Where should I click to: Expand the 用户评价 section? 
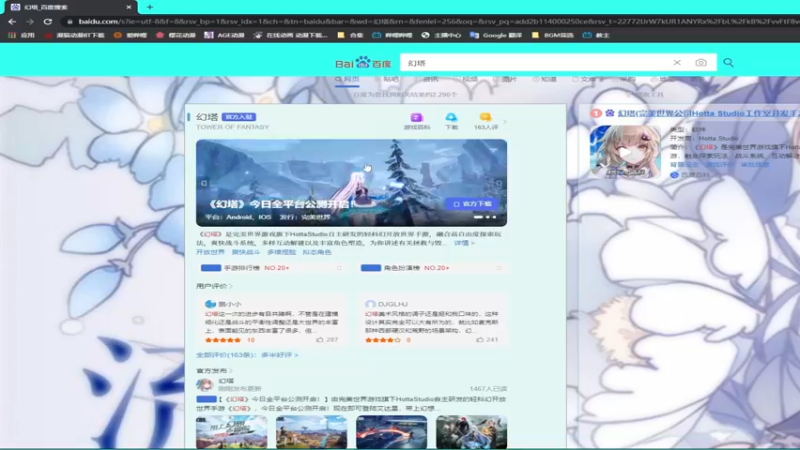click(x=214, y=286)
